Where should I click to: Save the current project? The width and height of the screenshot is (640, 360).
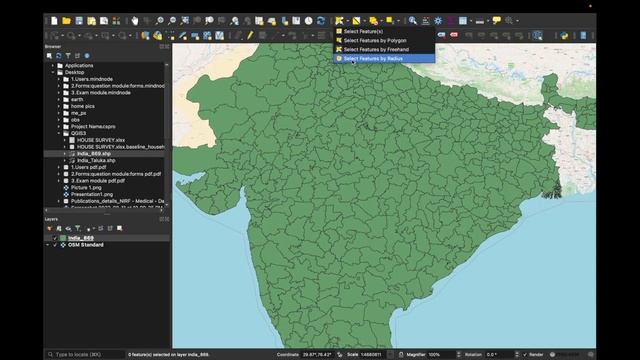pyautogui.click(x=79, y=20)
